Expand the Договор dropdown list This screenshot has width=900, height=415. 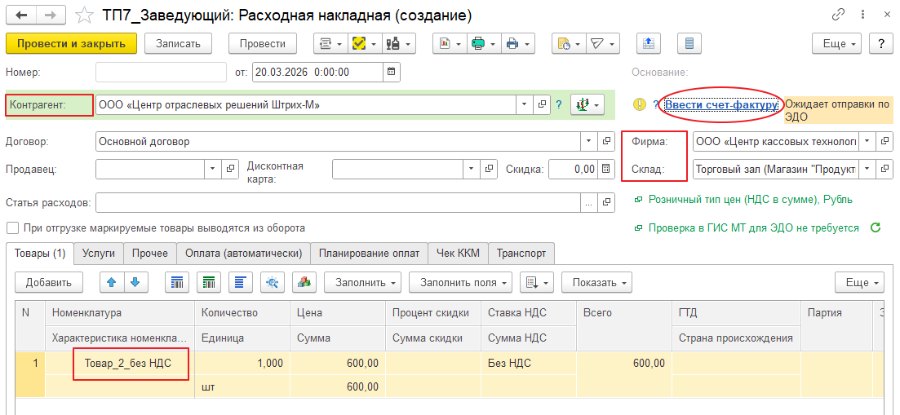click(x=589, y=141)
